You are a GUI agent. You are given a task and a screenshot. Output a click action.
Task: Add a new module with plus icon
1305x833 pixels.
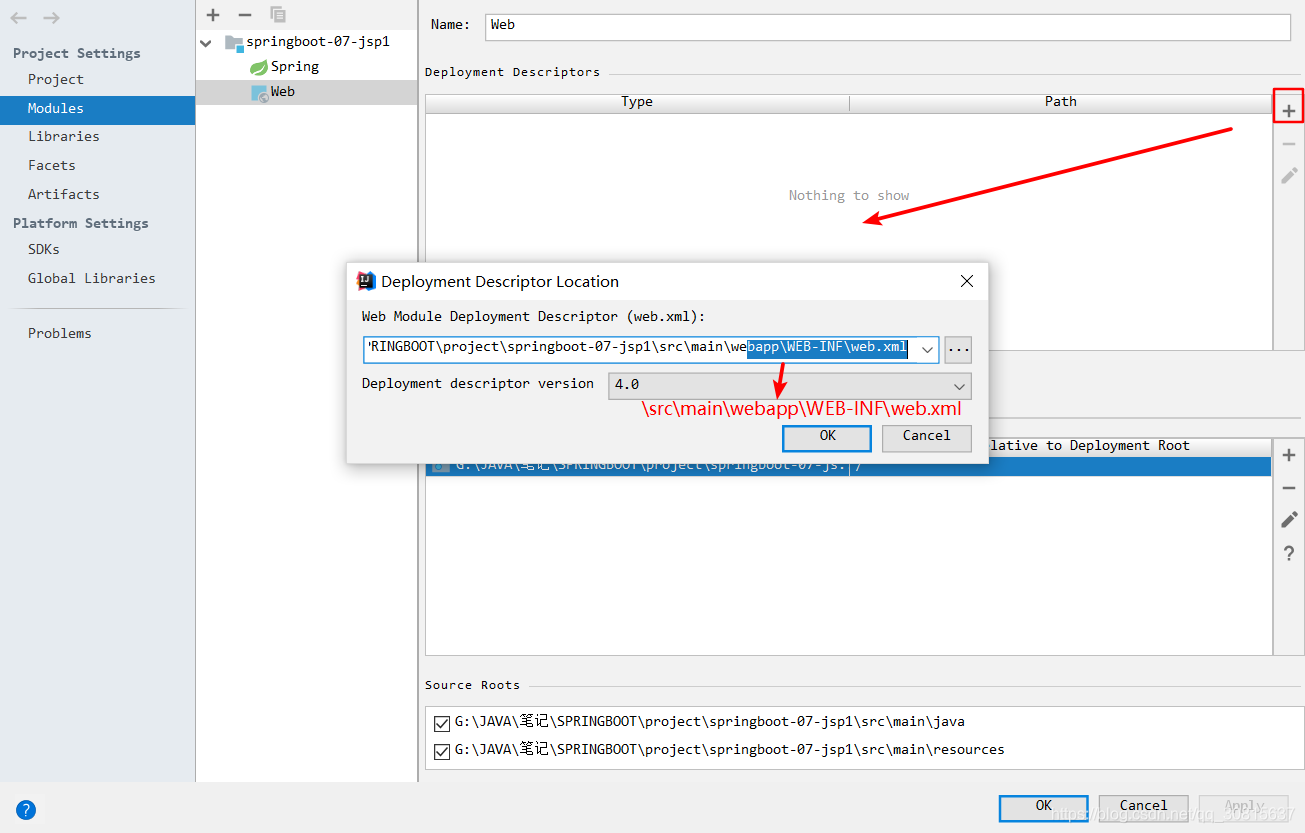point(213,14)
